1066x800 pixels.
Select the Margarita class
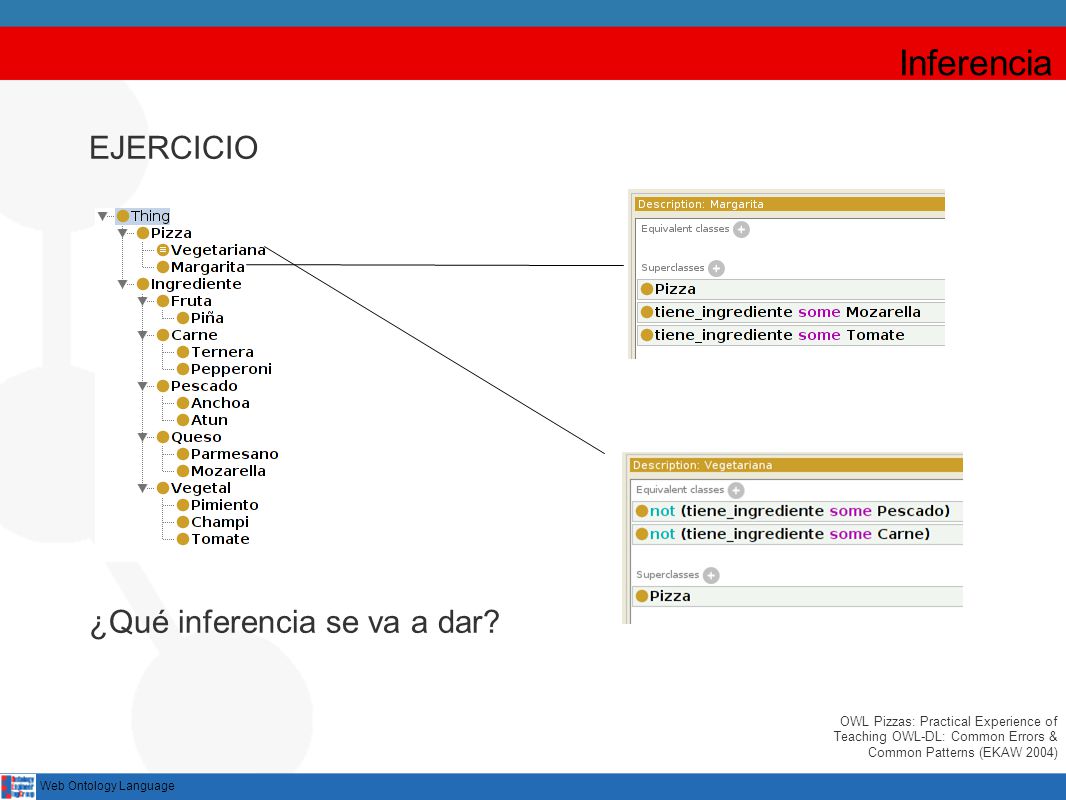click(207, 267)
